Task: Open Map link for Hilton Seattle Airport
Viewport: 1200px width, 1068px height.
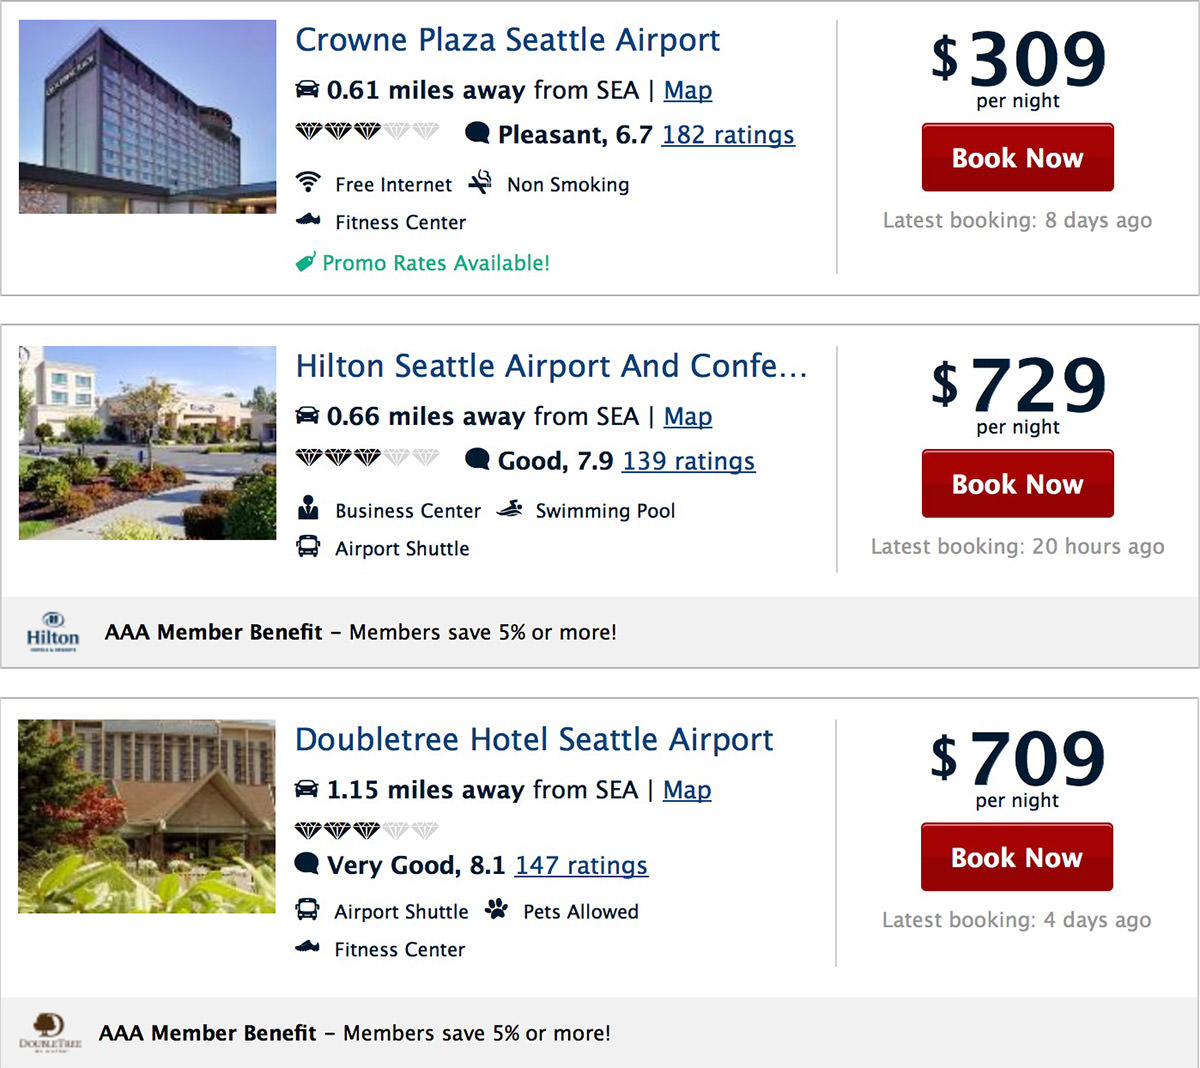Action: (x=688, y=416)
